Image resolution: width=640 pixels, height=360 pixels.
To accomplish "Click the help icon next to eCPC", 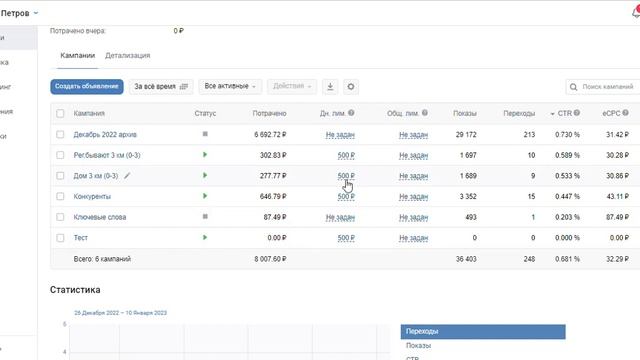I will (x=625, y=113).
